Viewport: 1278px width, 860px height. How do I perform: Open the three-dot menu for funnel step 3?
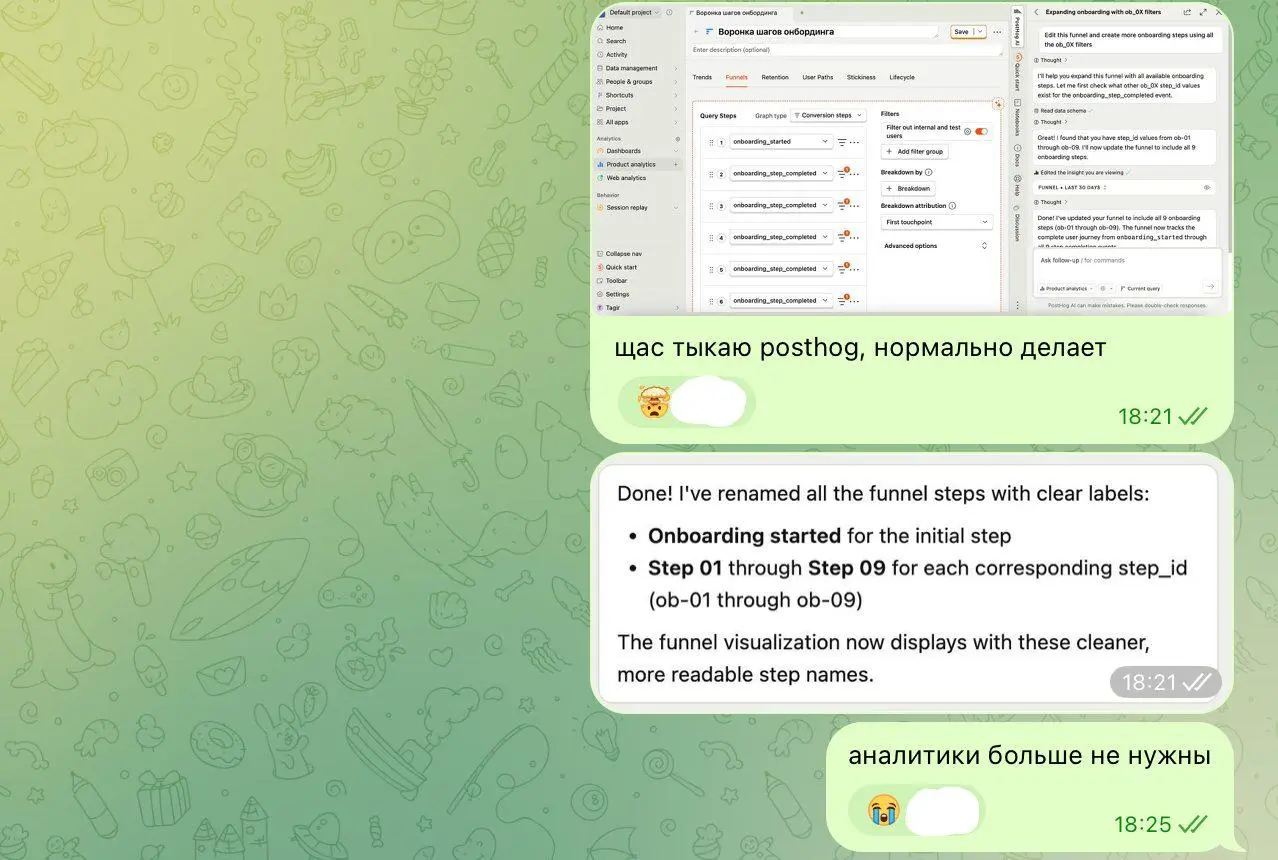[x=855, y=205]
